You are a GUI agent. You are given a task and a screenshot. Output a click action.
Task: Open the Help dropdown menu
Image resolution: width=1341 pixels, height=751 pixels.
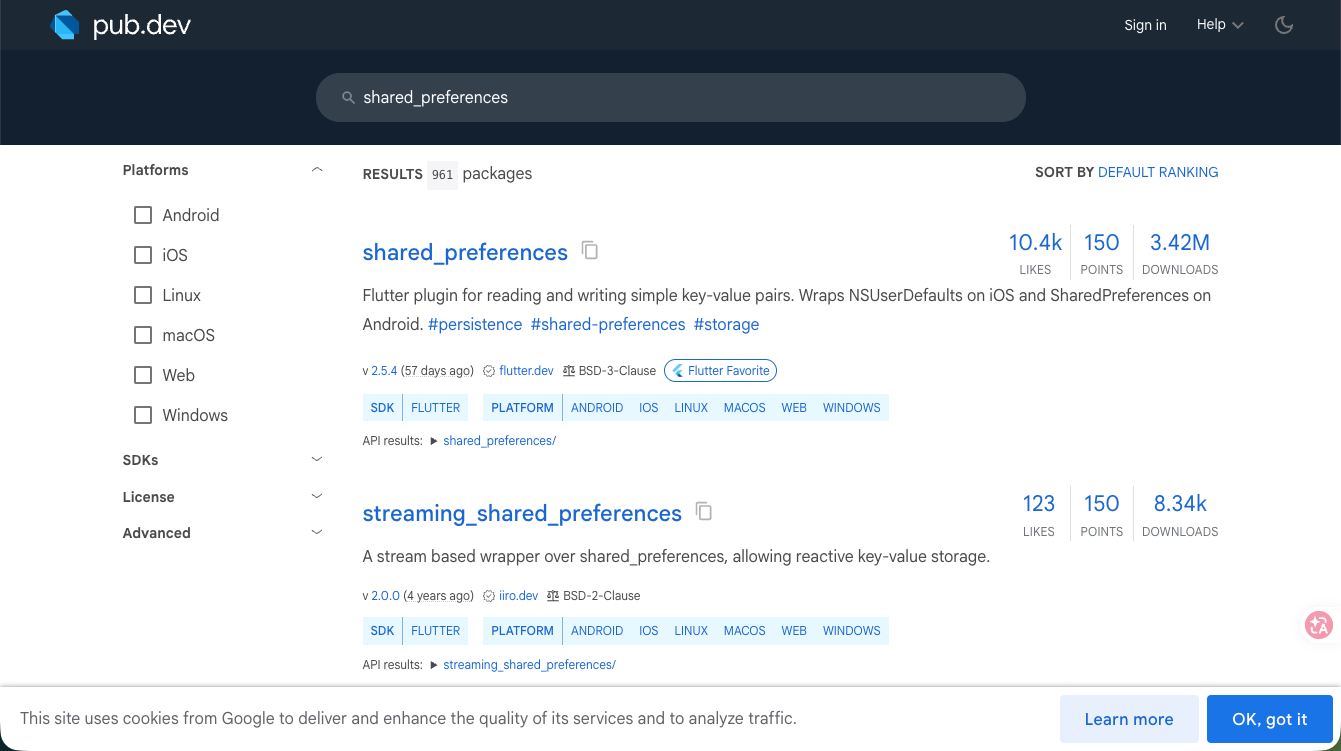click(1220, 25)
